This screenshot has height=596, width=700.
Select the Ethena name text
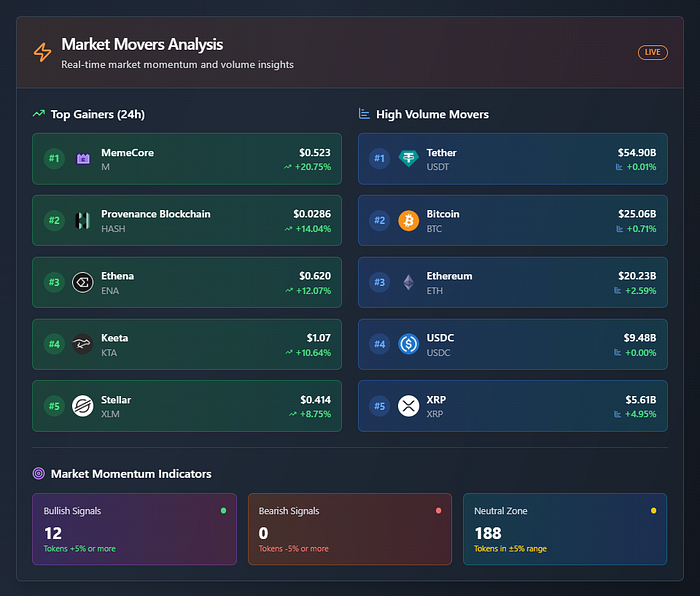coord(117,276)
